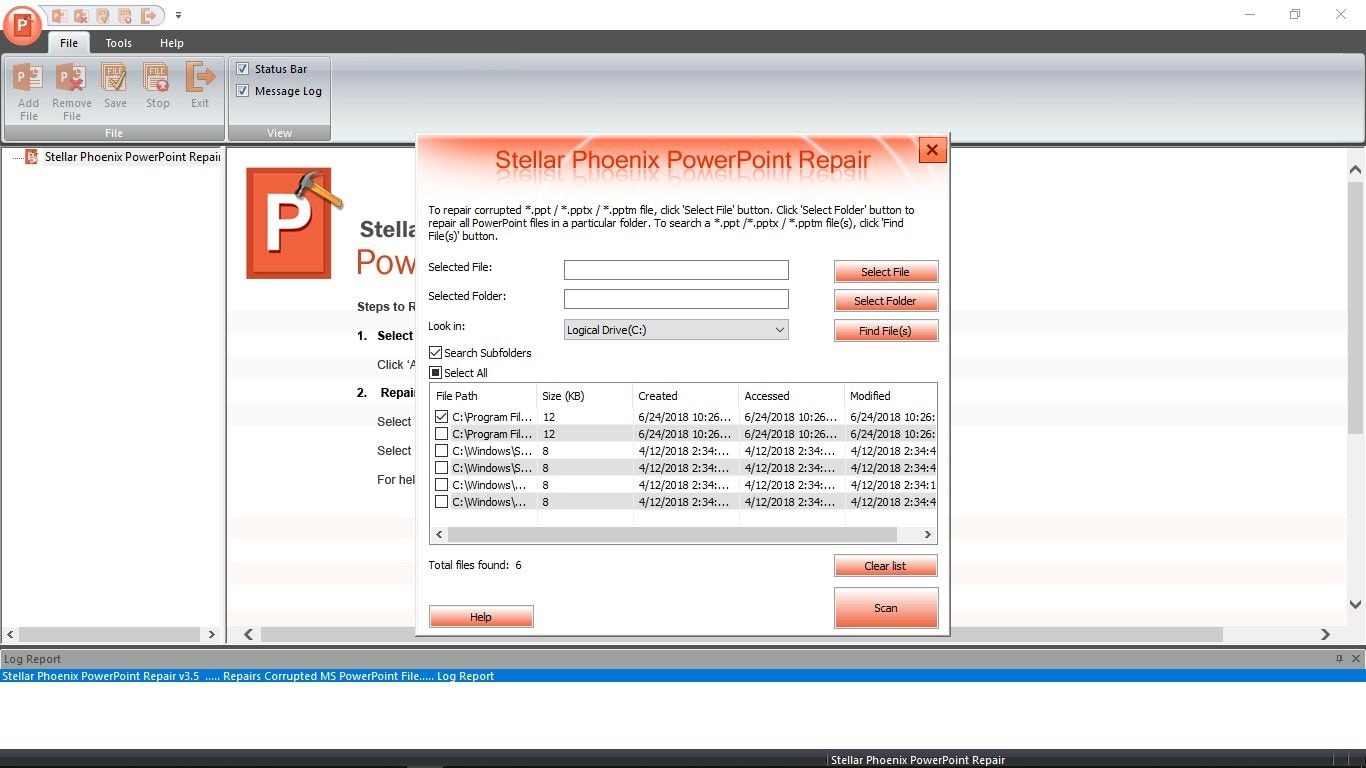The height and width of the screenshot is (768, 1366).
Task: Clear the found files with Clear list
Action: click(x=886, y=566)
